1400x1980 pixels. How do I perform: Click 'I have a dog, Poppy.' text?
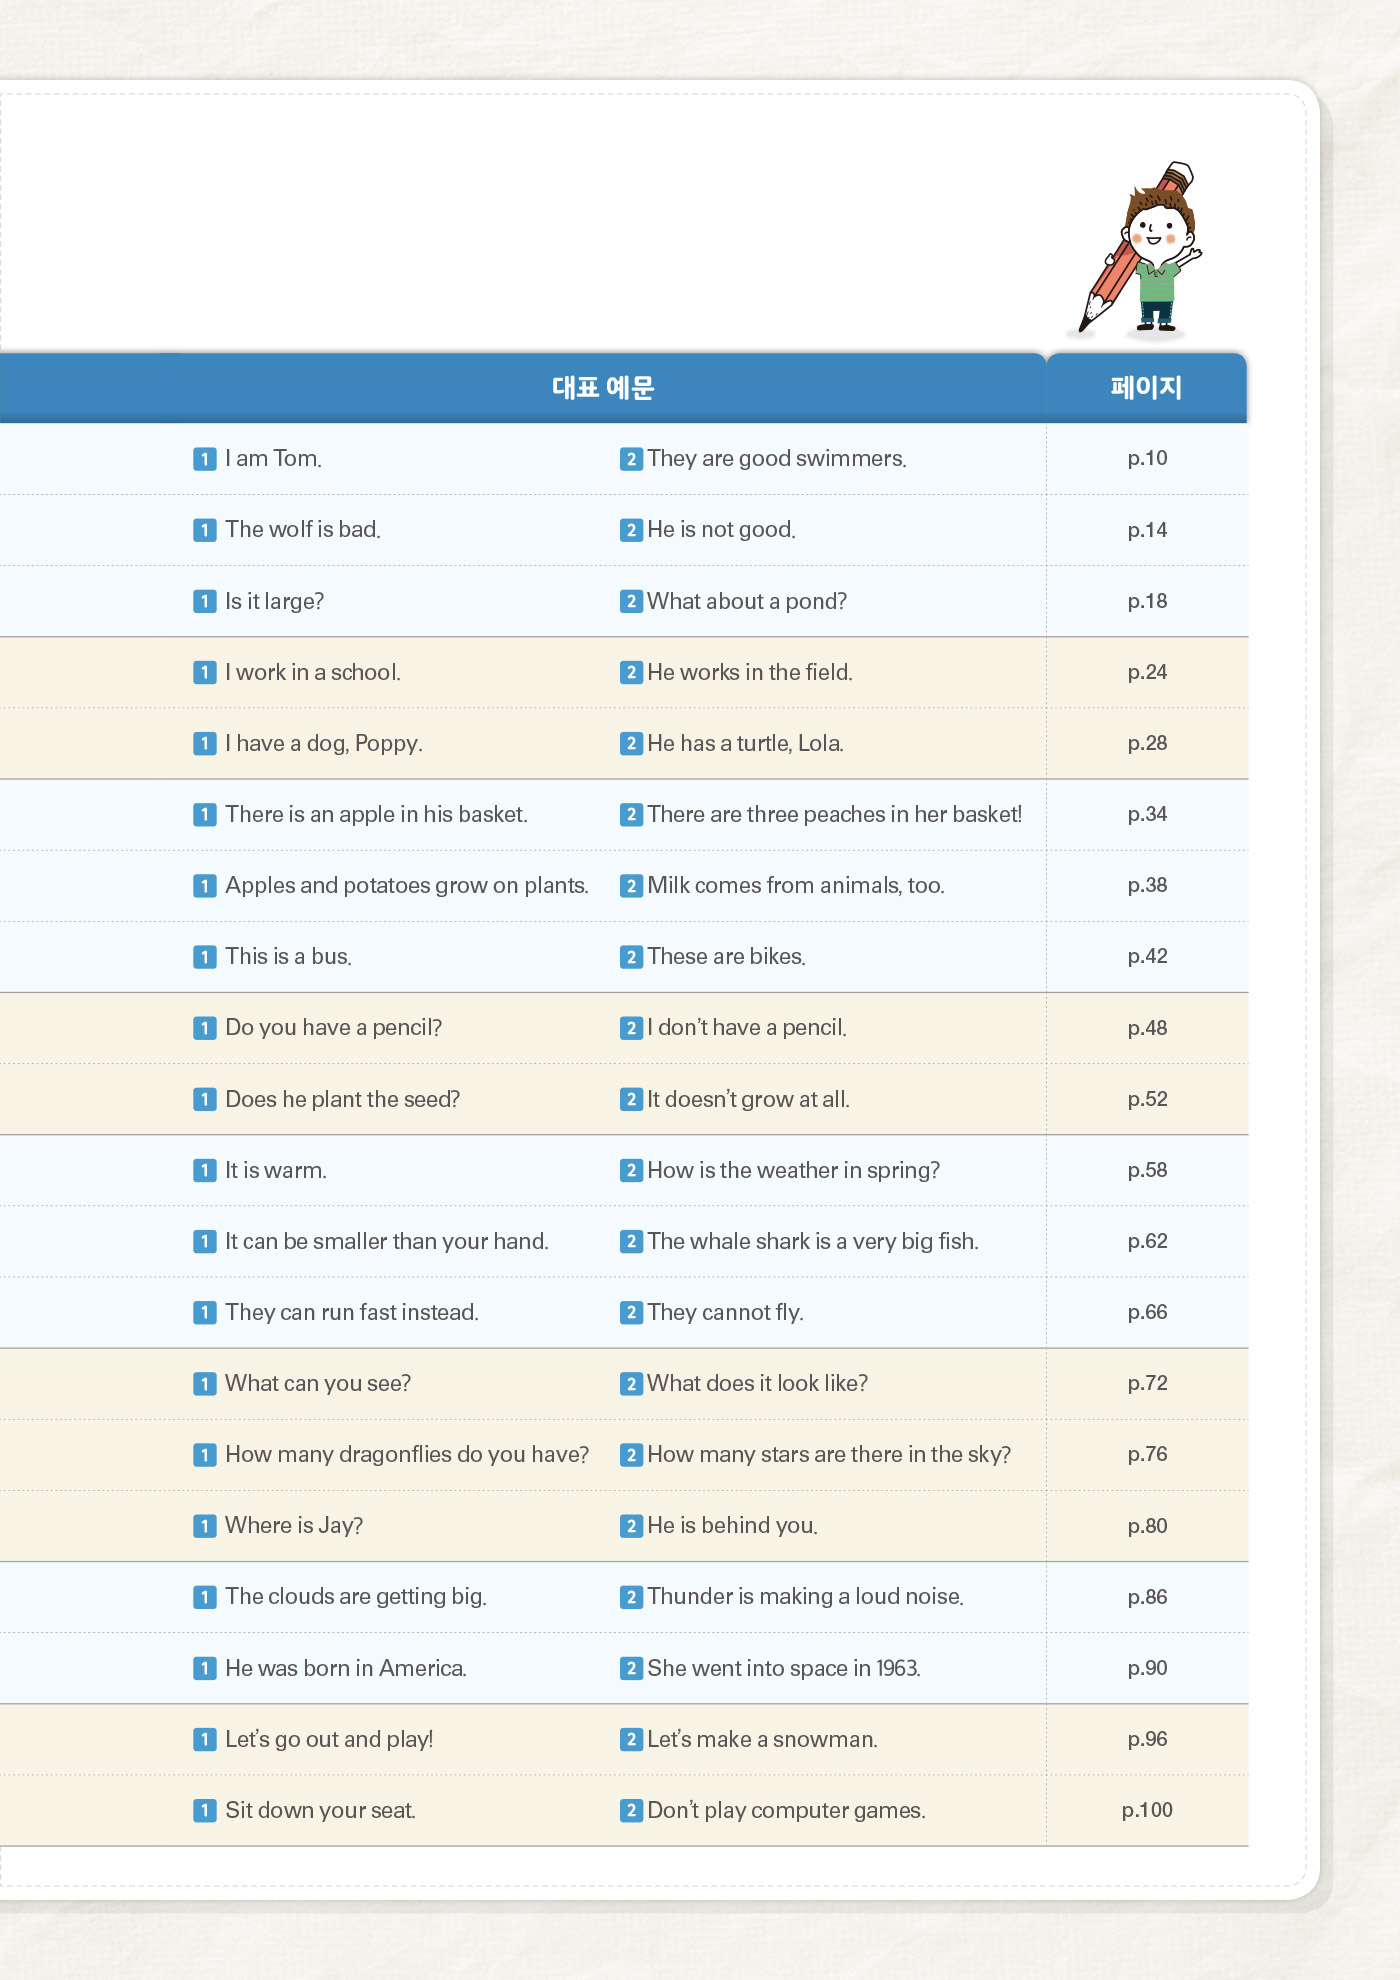324,743
